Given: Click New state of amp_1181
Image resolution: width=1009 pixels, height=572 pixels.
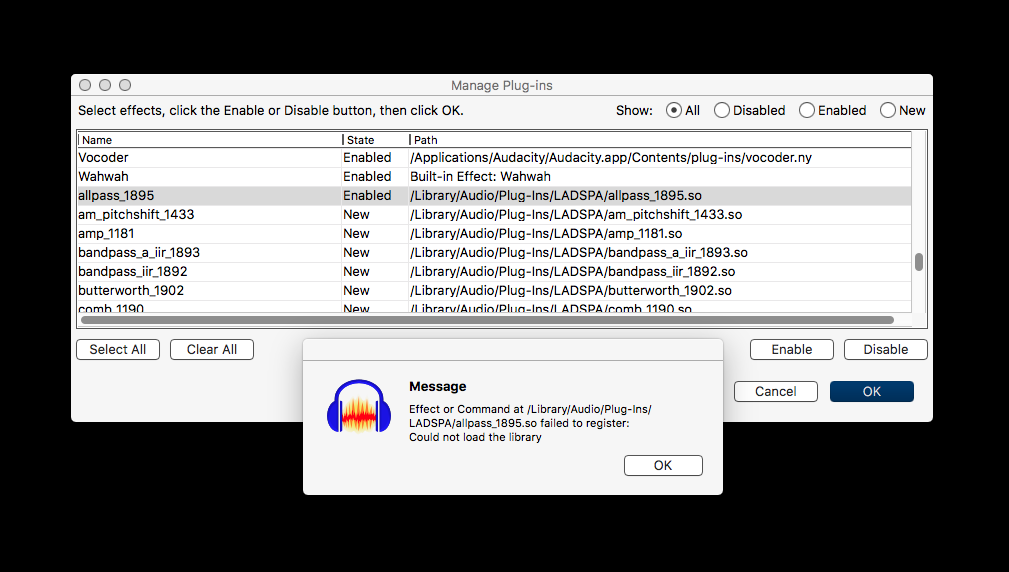Looking at the screenshot, I should (356, 234).
